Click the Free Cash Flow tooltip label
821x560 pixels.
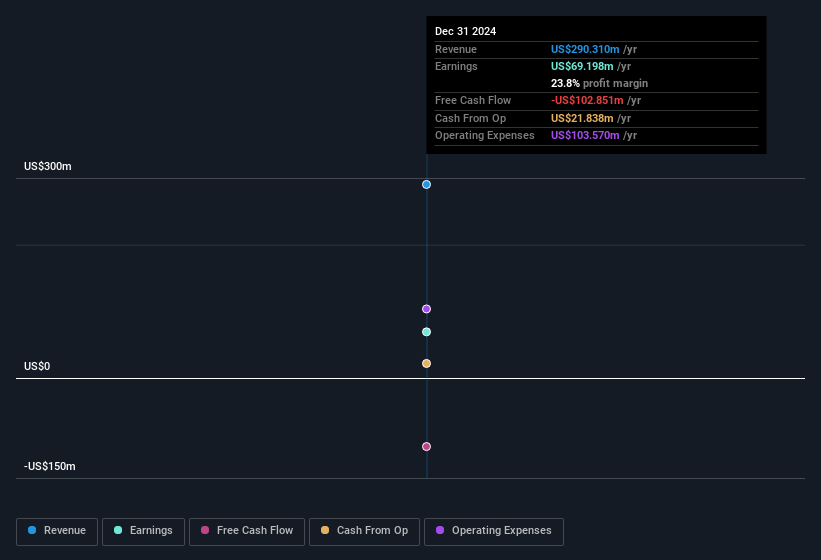473,100
